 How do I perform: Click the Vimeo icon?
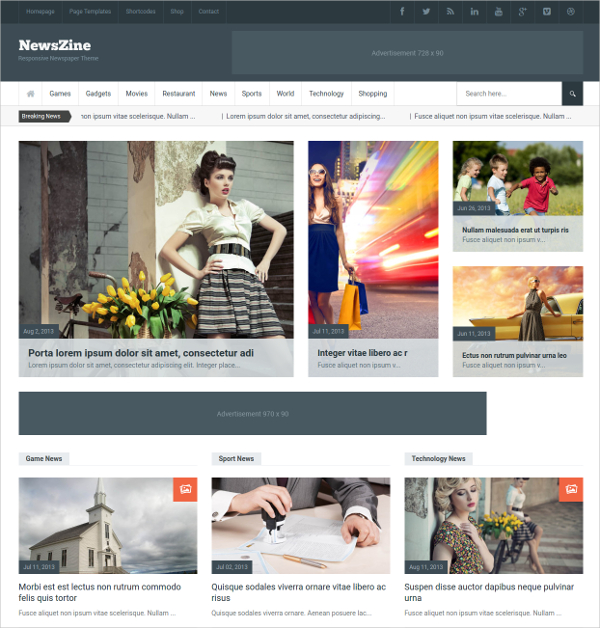[546, 11]
